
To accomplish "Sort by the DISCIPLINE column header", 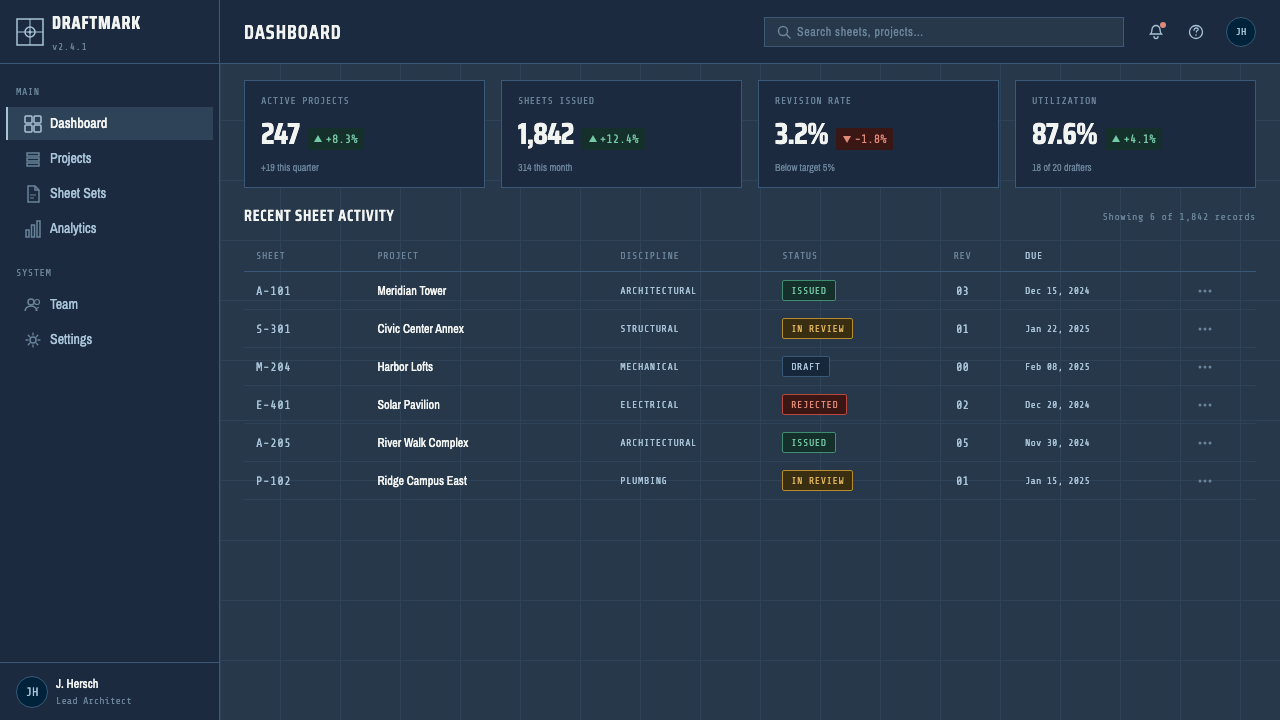I will (650, 256).
